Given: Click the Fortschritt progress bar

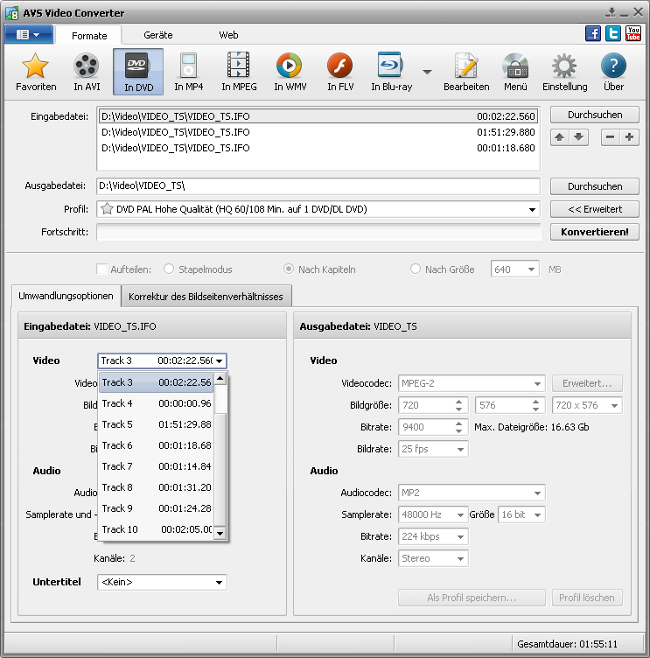Looking at the screenshot, I should pos(318,232).
